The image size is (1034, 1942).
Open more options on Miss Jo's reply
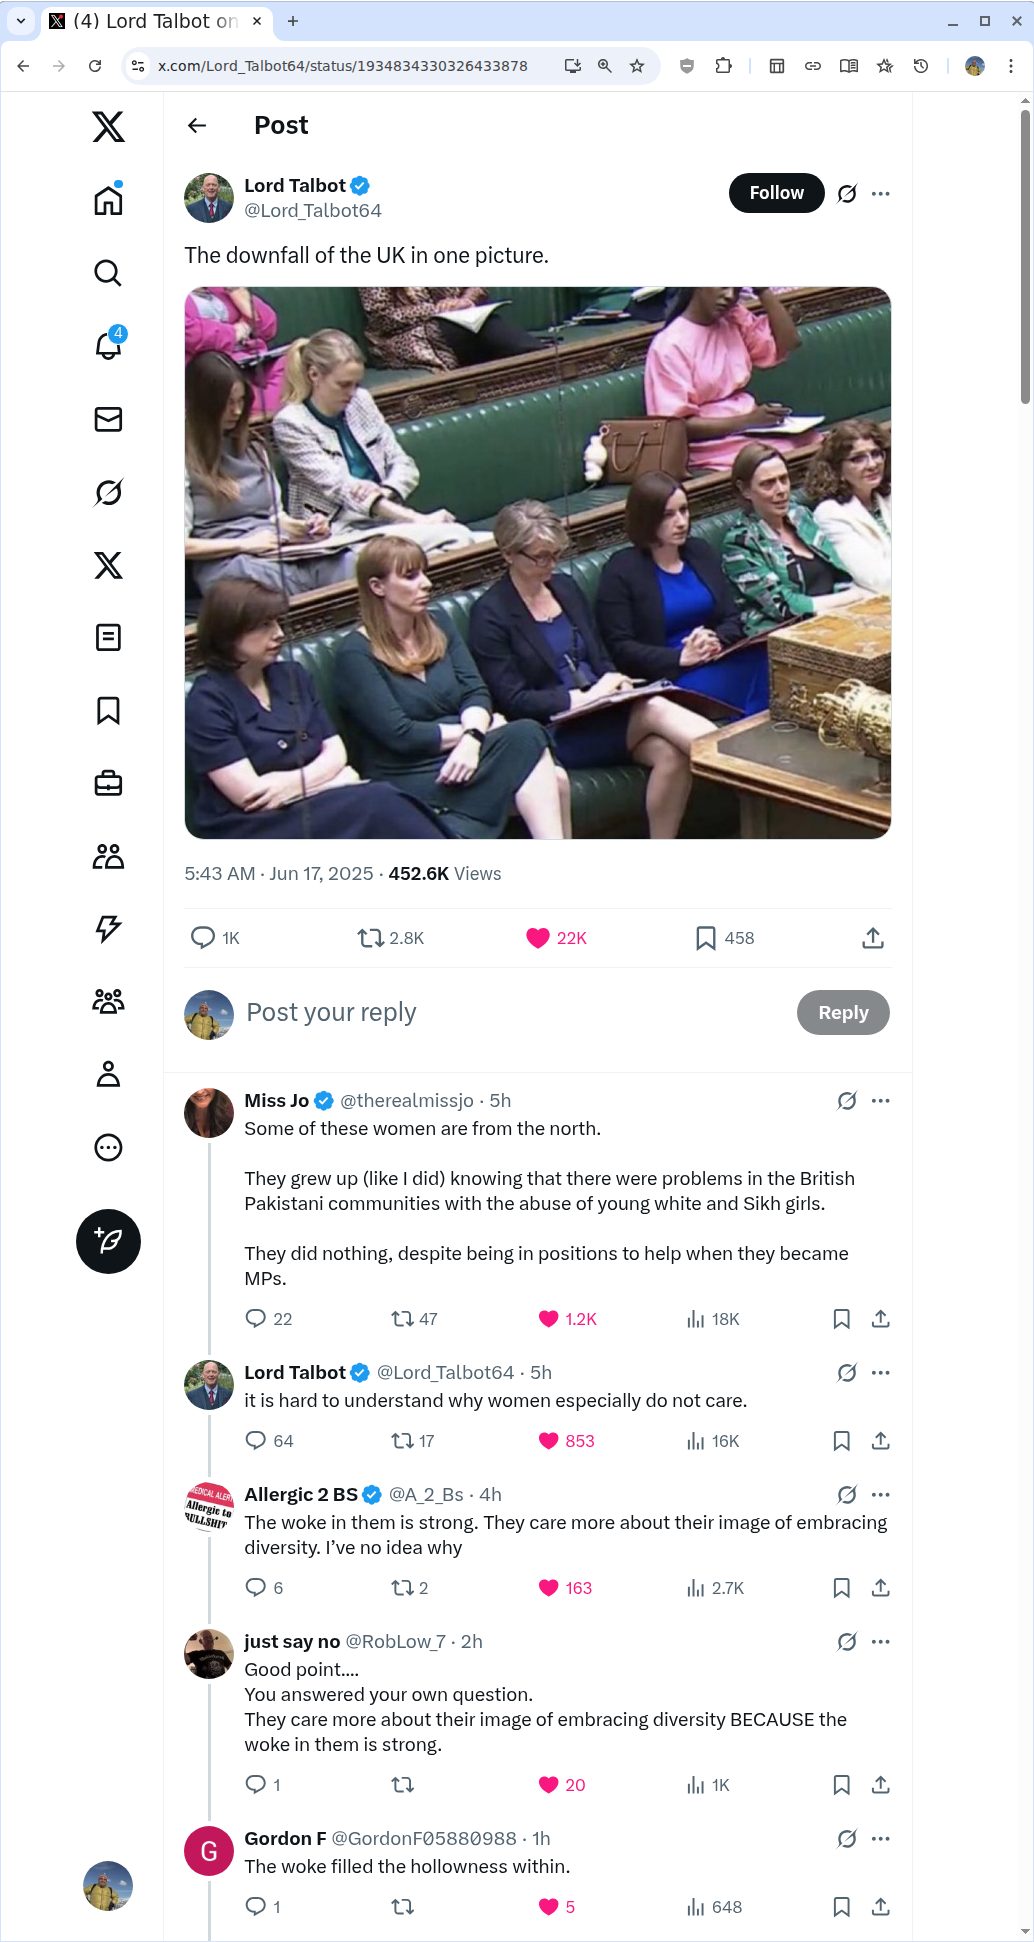point(880,1101)
